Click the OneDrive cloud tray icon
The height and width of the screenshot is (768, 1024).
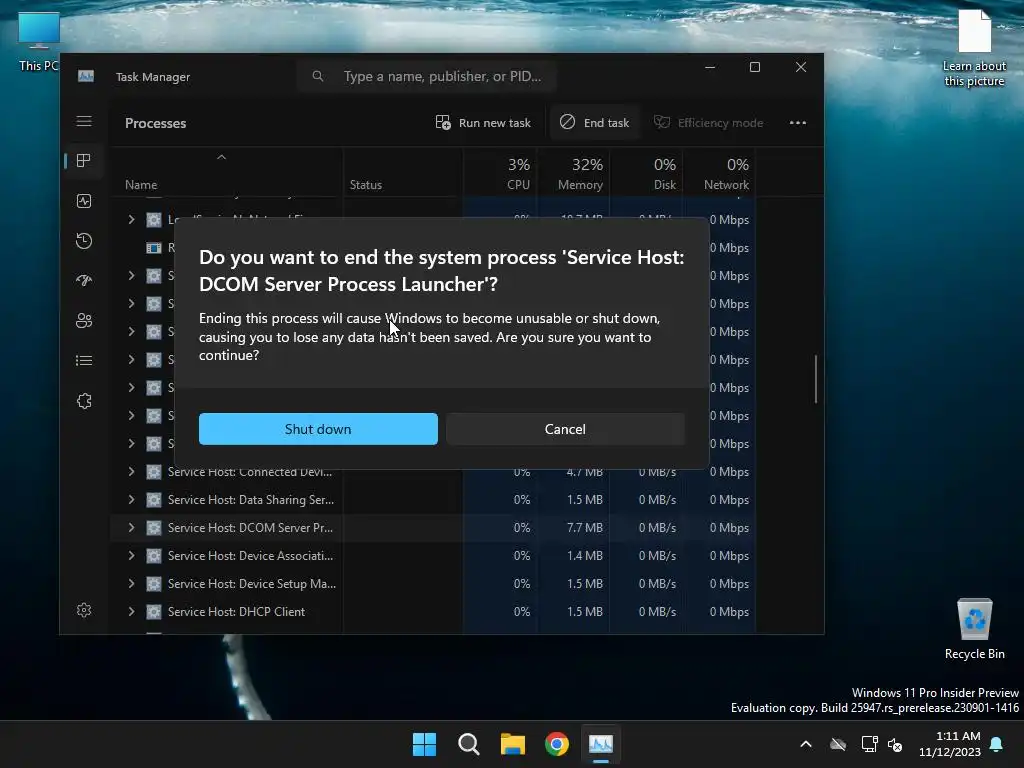(x=838, y=744)
